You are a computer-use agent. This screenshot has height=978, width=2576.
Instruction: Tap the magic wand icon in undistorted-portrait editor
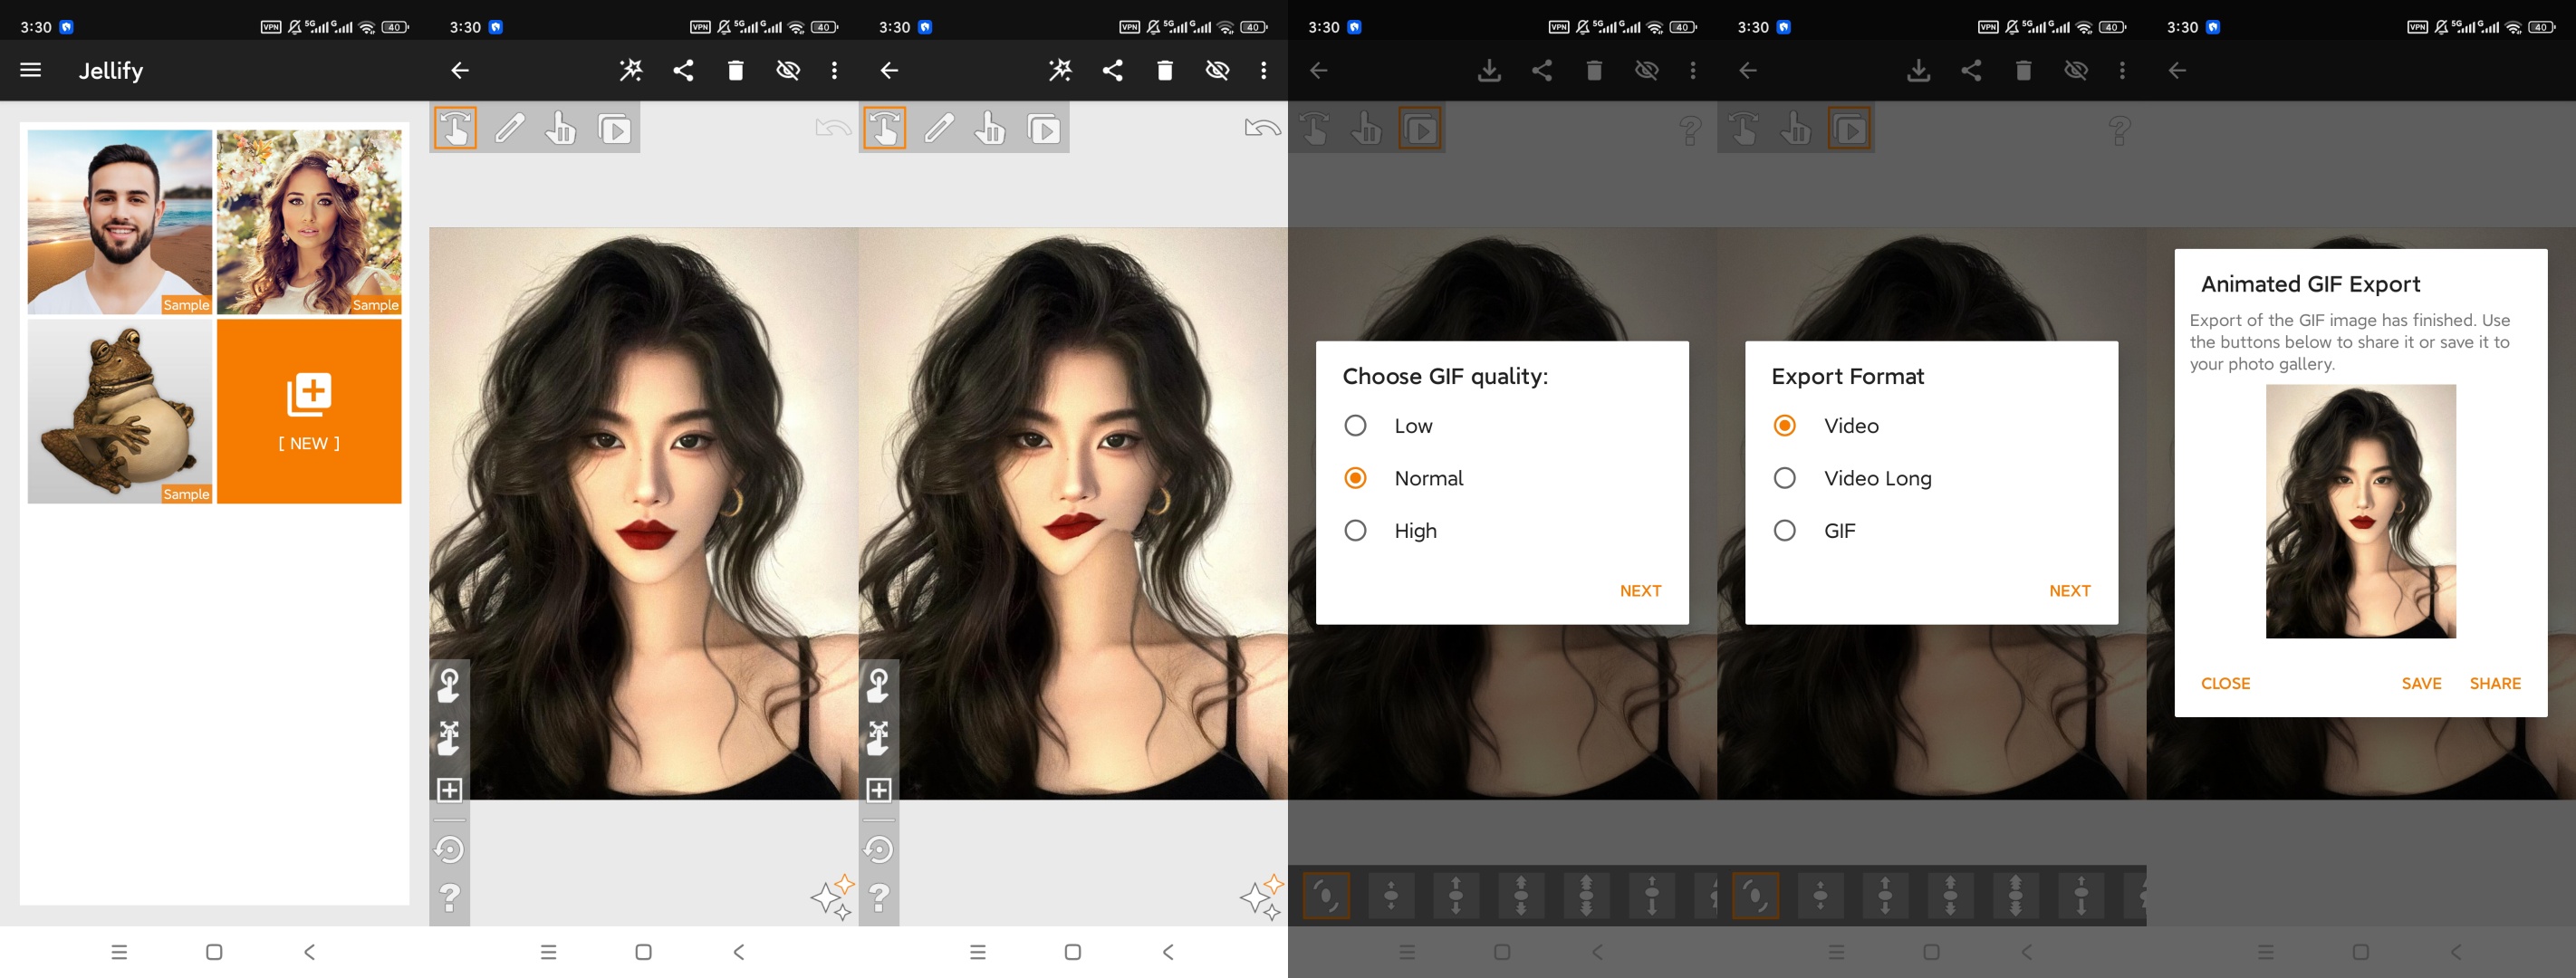coord(631,70)
